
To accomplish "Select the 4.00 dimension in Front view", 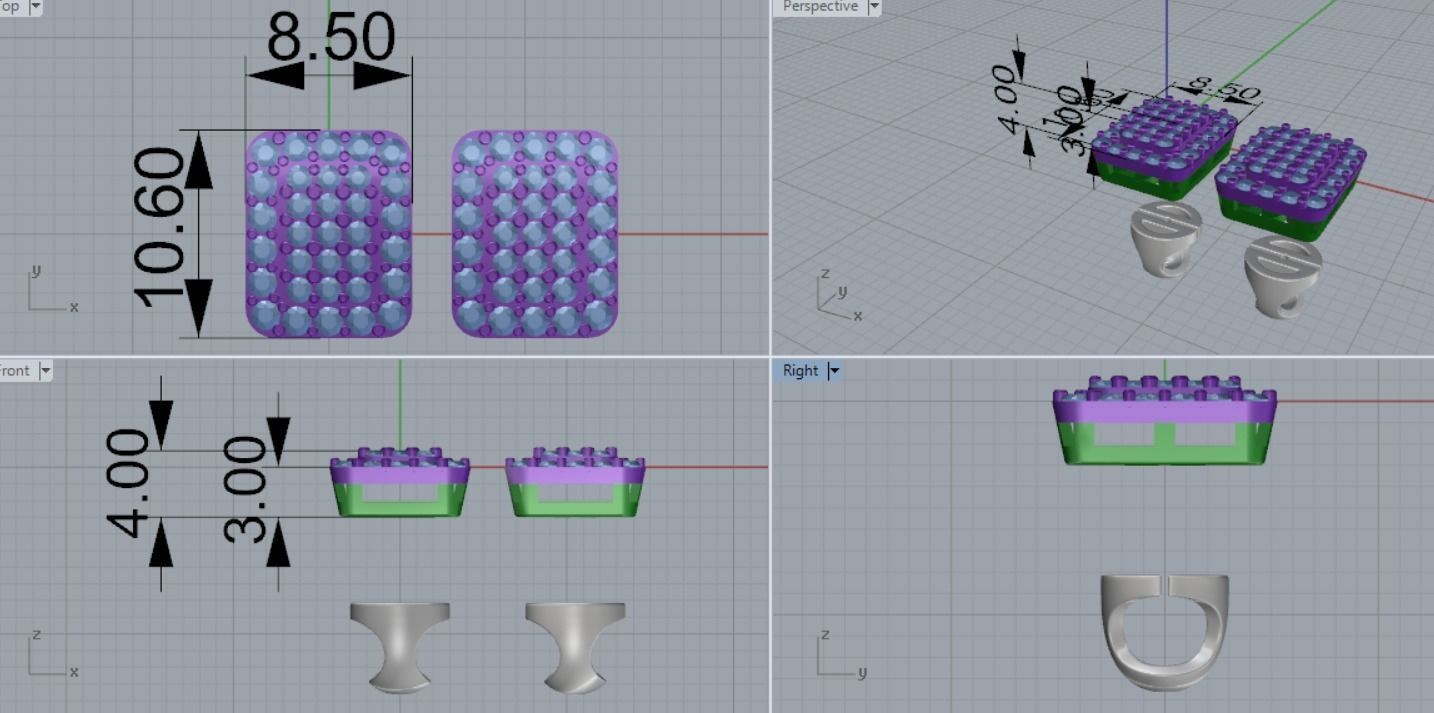I will tap(130, 482).
